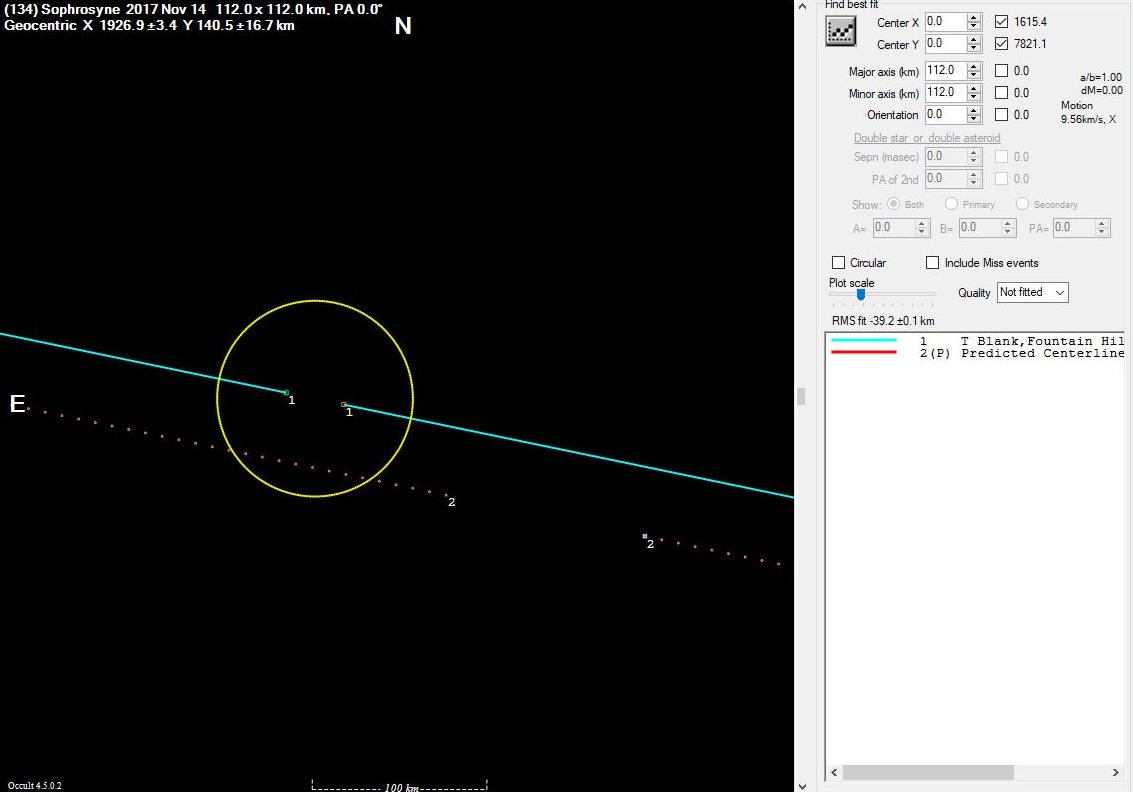Click the Find best fit graph icon

click(840, 31)
